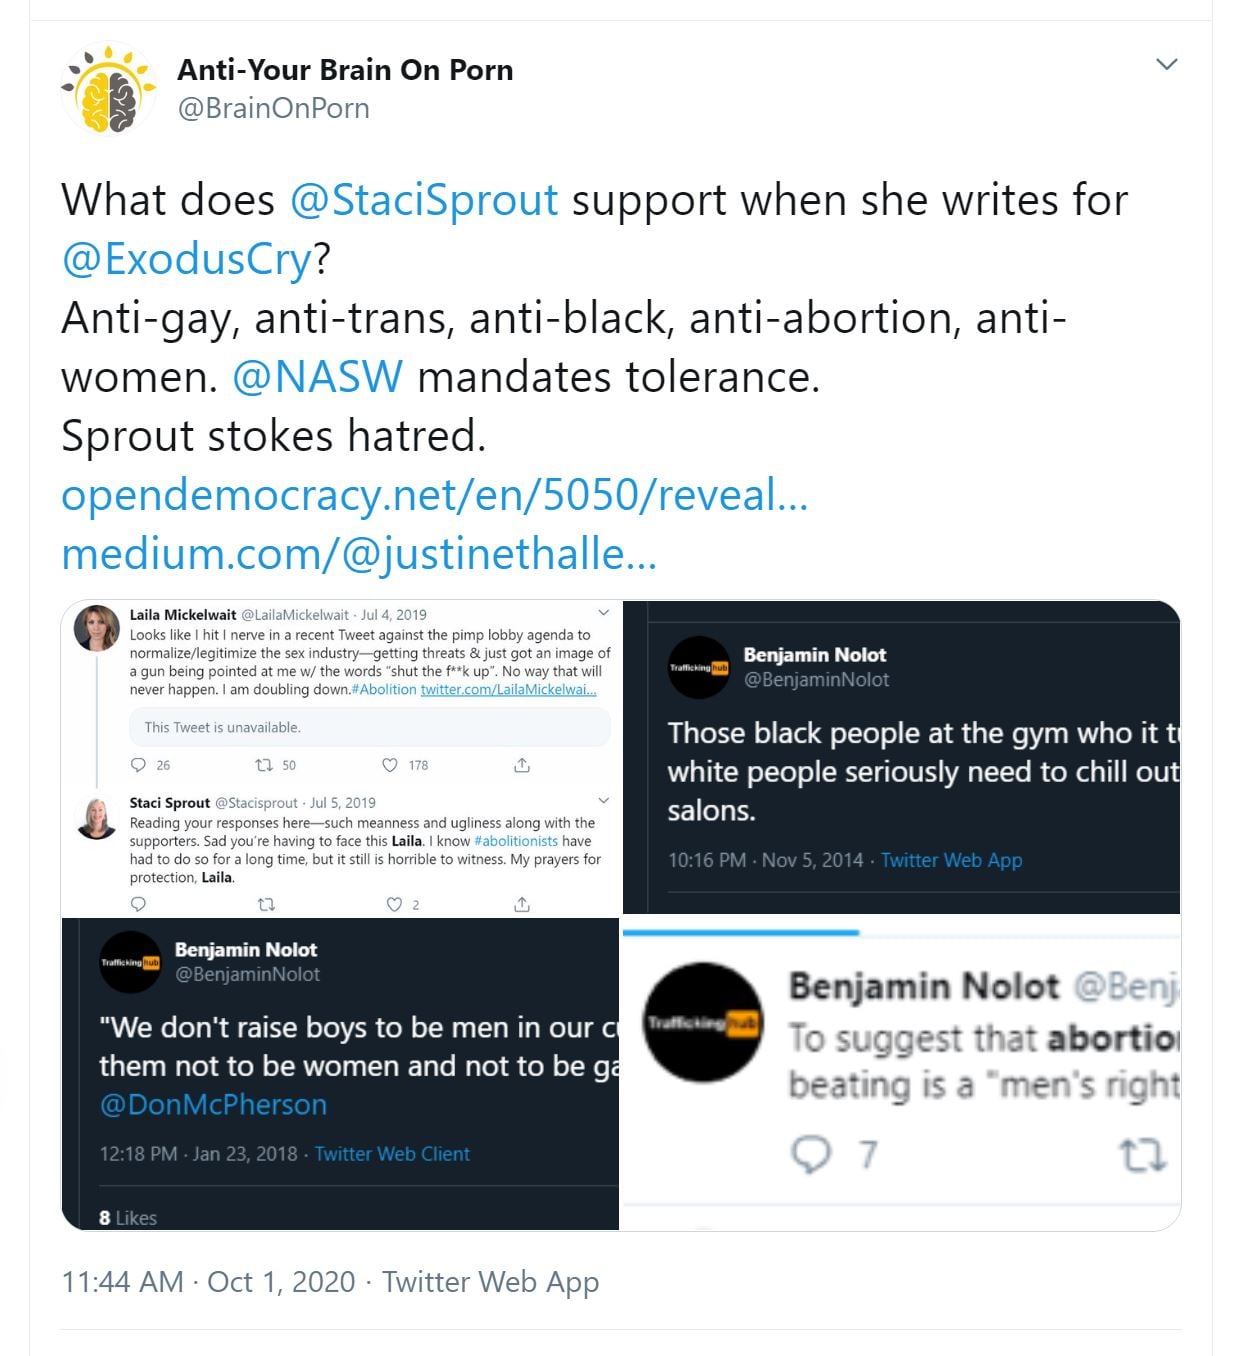1235x1356 pixels.
Task: Click the @BrainOnPorn handle
Action: [273, 108]
